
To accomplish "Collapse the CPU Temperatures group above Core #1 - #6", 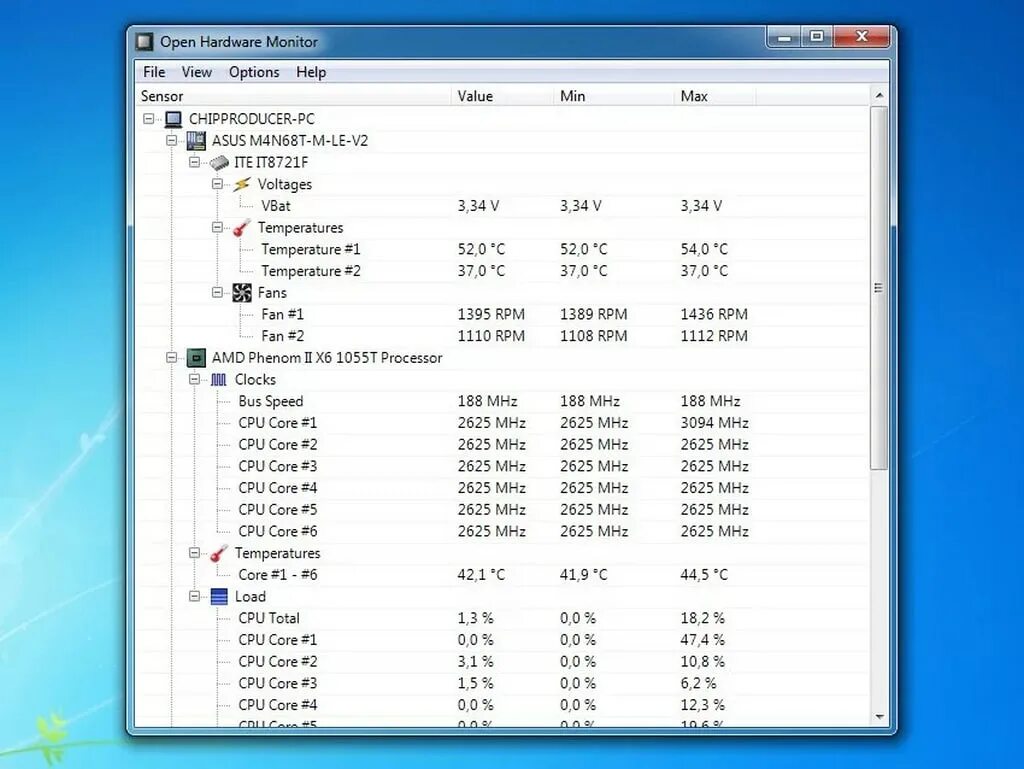I will point(195,553).
